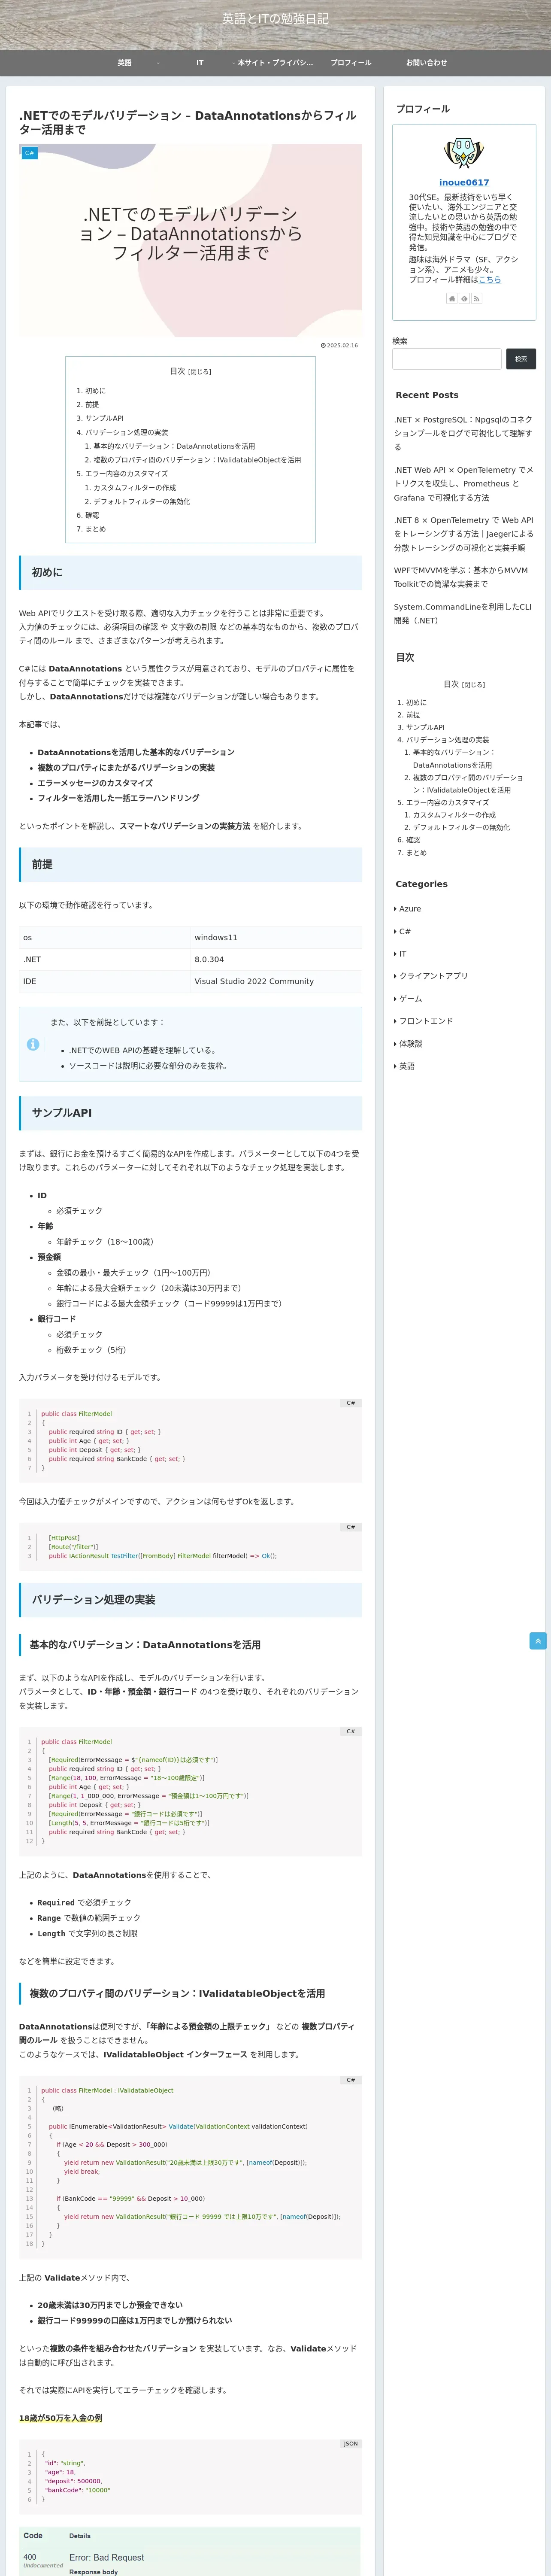
Task: Jump to 基本的なバリデーション in main contents
Action: point(174,447)
